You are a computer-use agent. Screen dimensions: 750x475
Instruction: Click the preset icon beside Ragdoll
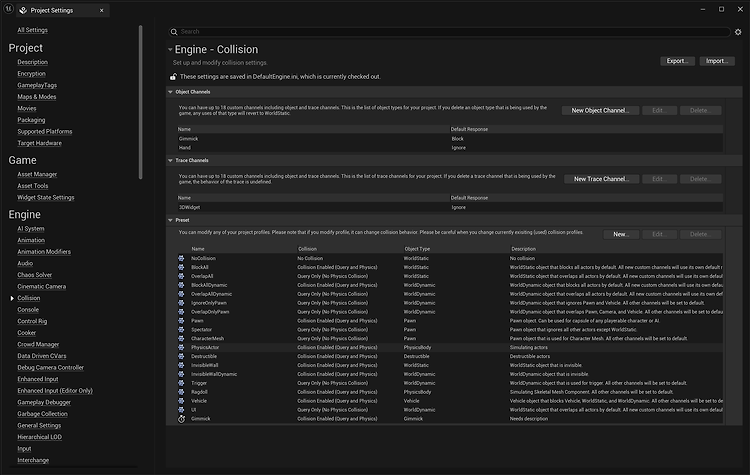click(181, 392)
